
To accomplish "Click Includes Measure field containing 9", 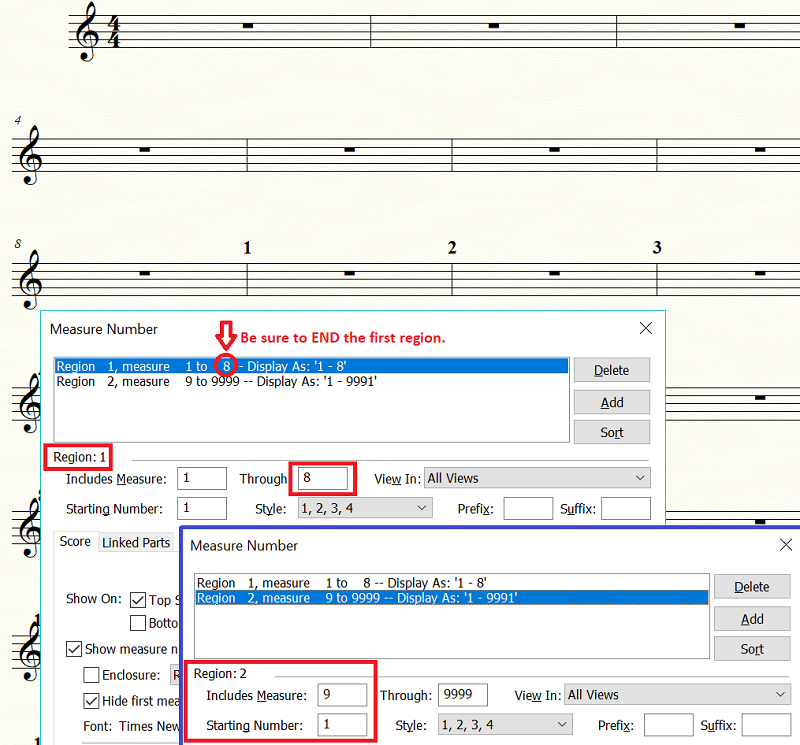I will [342, 695].
